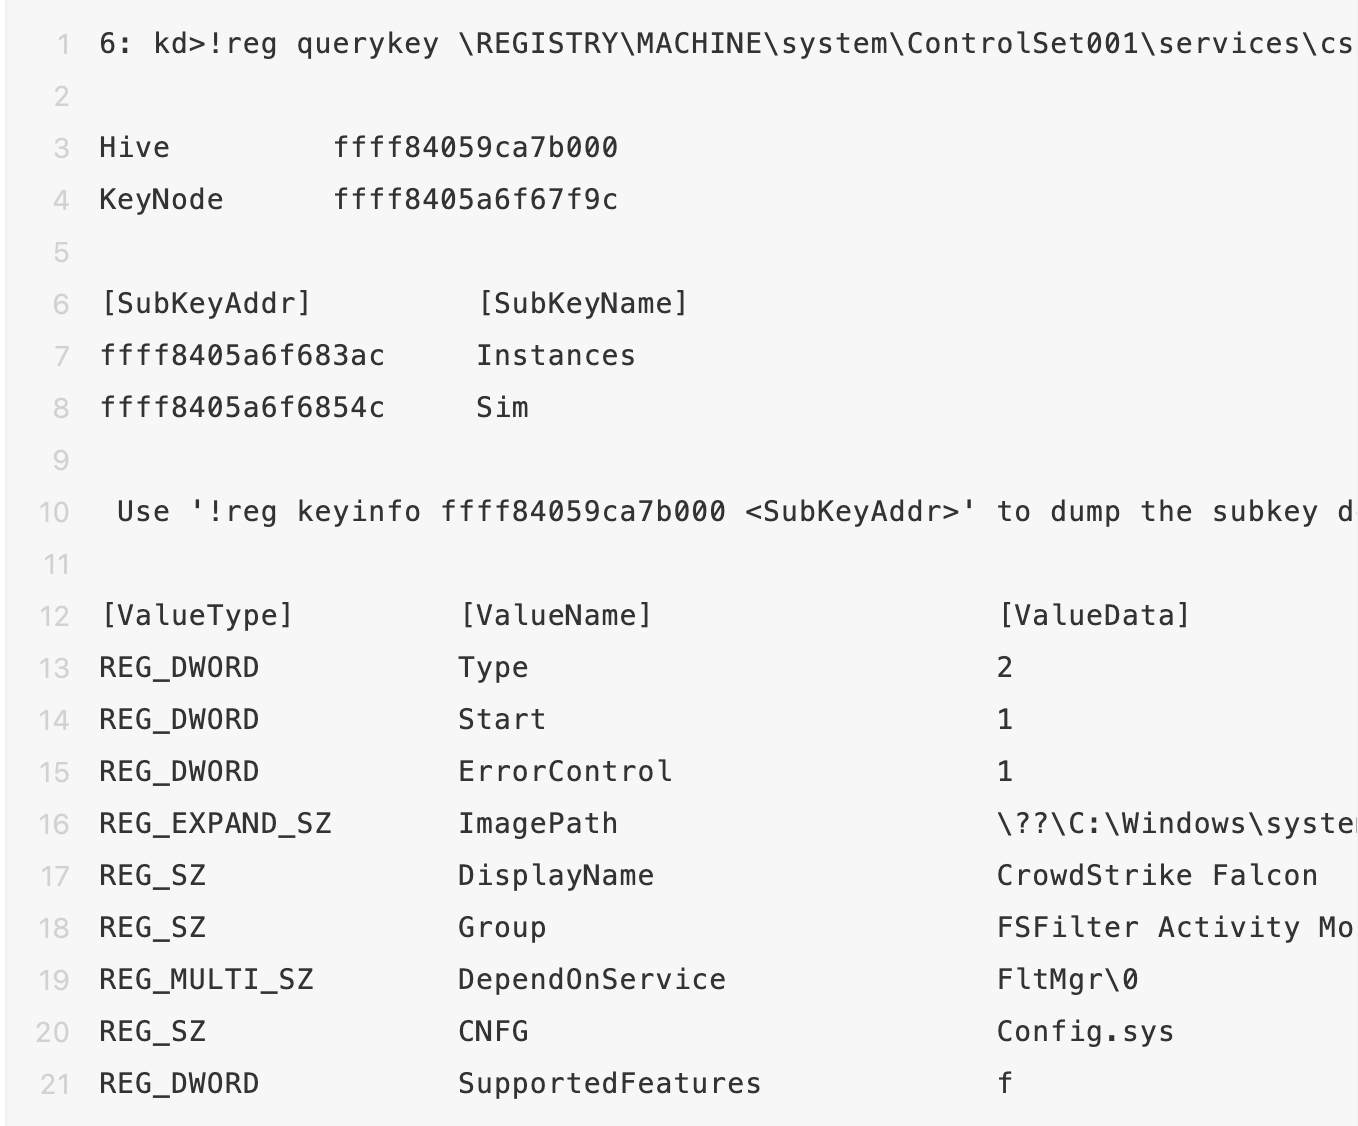Click the Hive address ffff84059ca7b000

(x=475, y=148)
